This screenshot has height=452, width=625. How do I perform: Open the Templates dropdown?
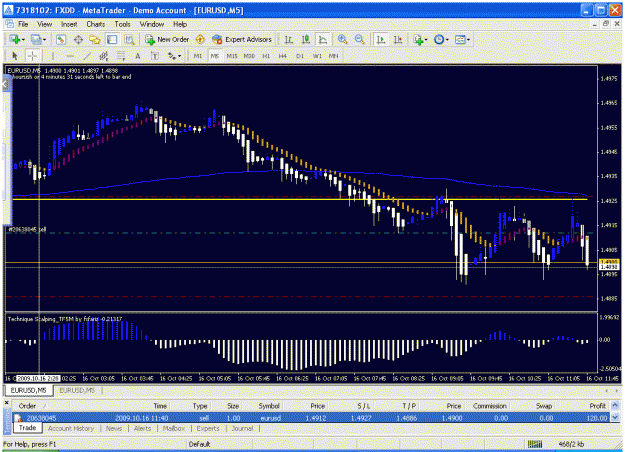(x=462, y=39)
